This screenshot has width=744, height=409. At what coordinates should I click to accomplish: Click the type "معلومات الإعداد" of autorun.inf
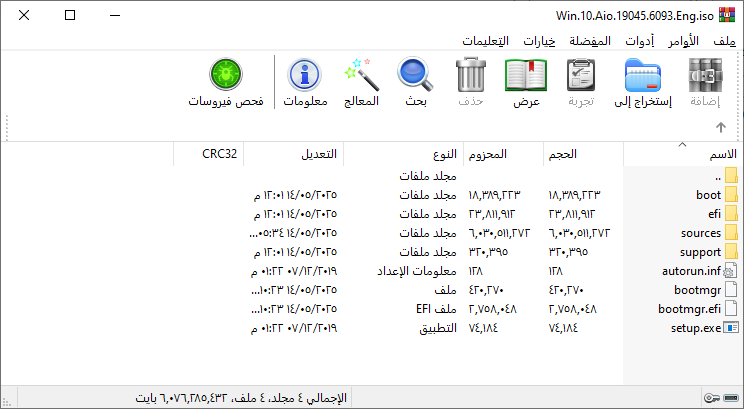[x=417, y=271]
